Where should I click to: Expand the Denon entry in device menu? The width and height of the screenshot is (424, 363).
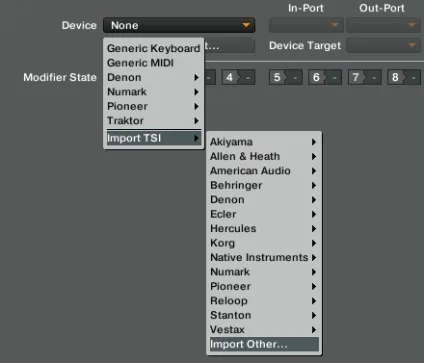154,77
